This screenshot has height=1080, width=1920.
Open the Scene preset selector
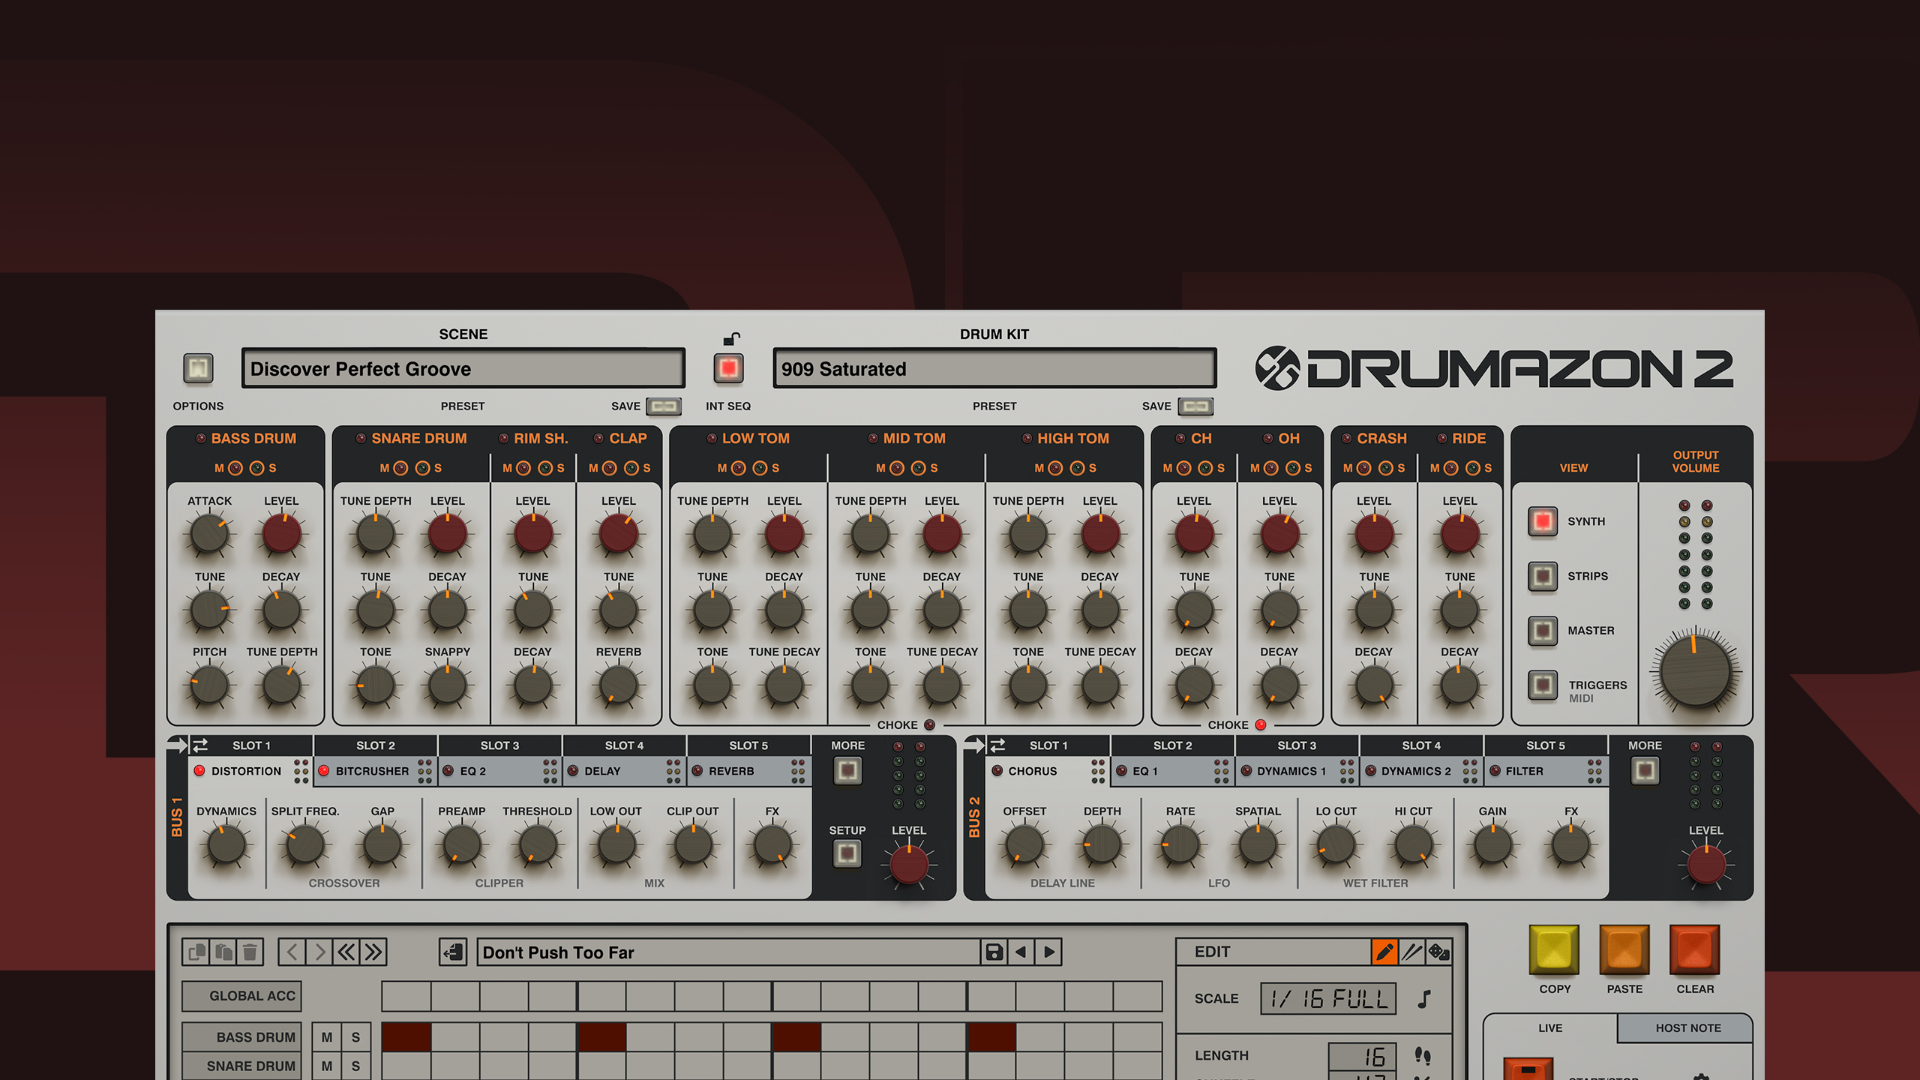463,368
